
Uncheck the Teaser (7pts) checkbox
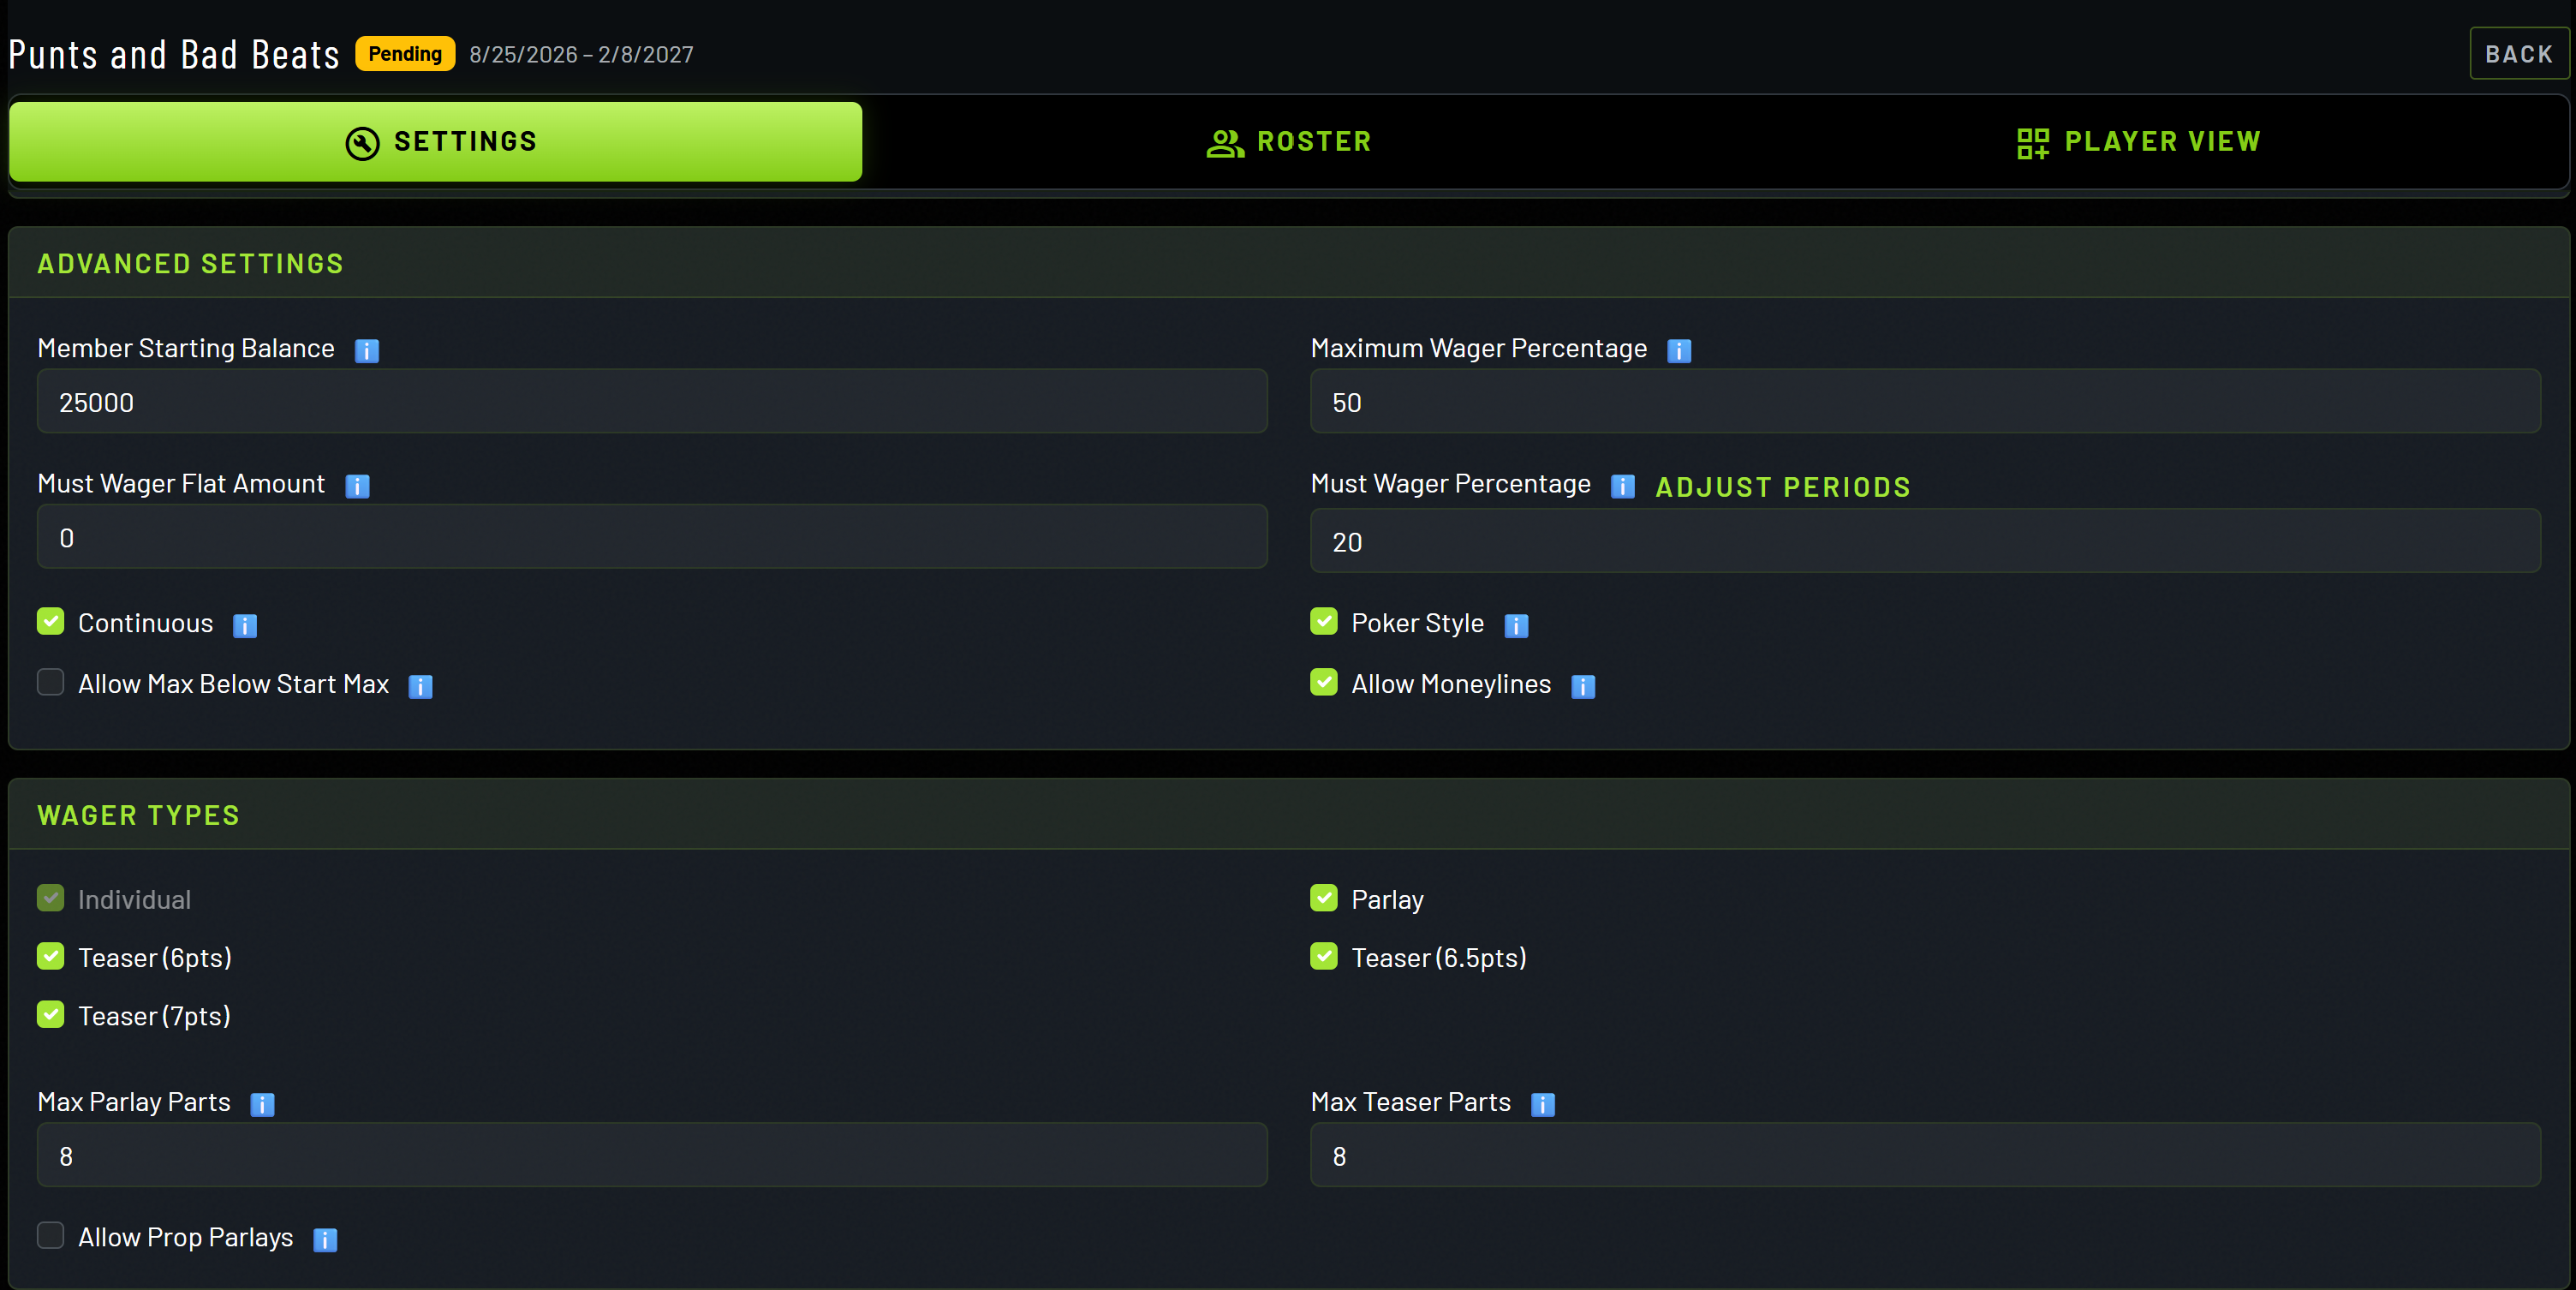51,1014
